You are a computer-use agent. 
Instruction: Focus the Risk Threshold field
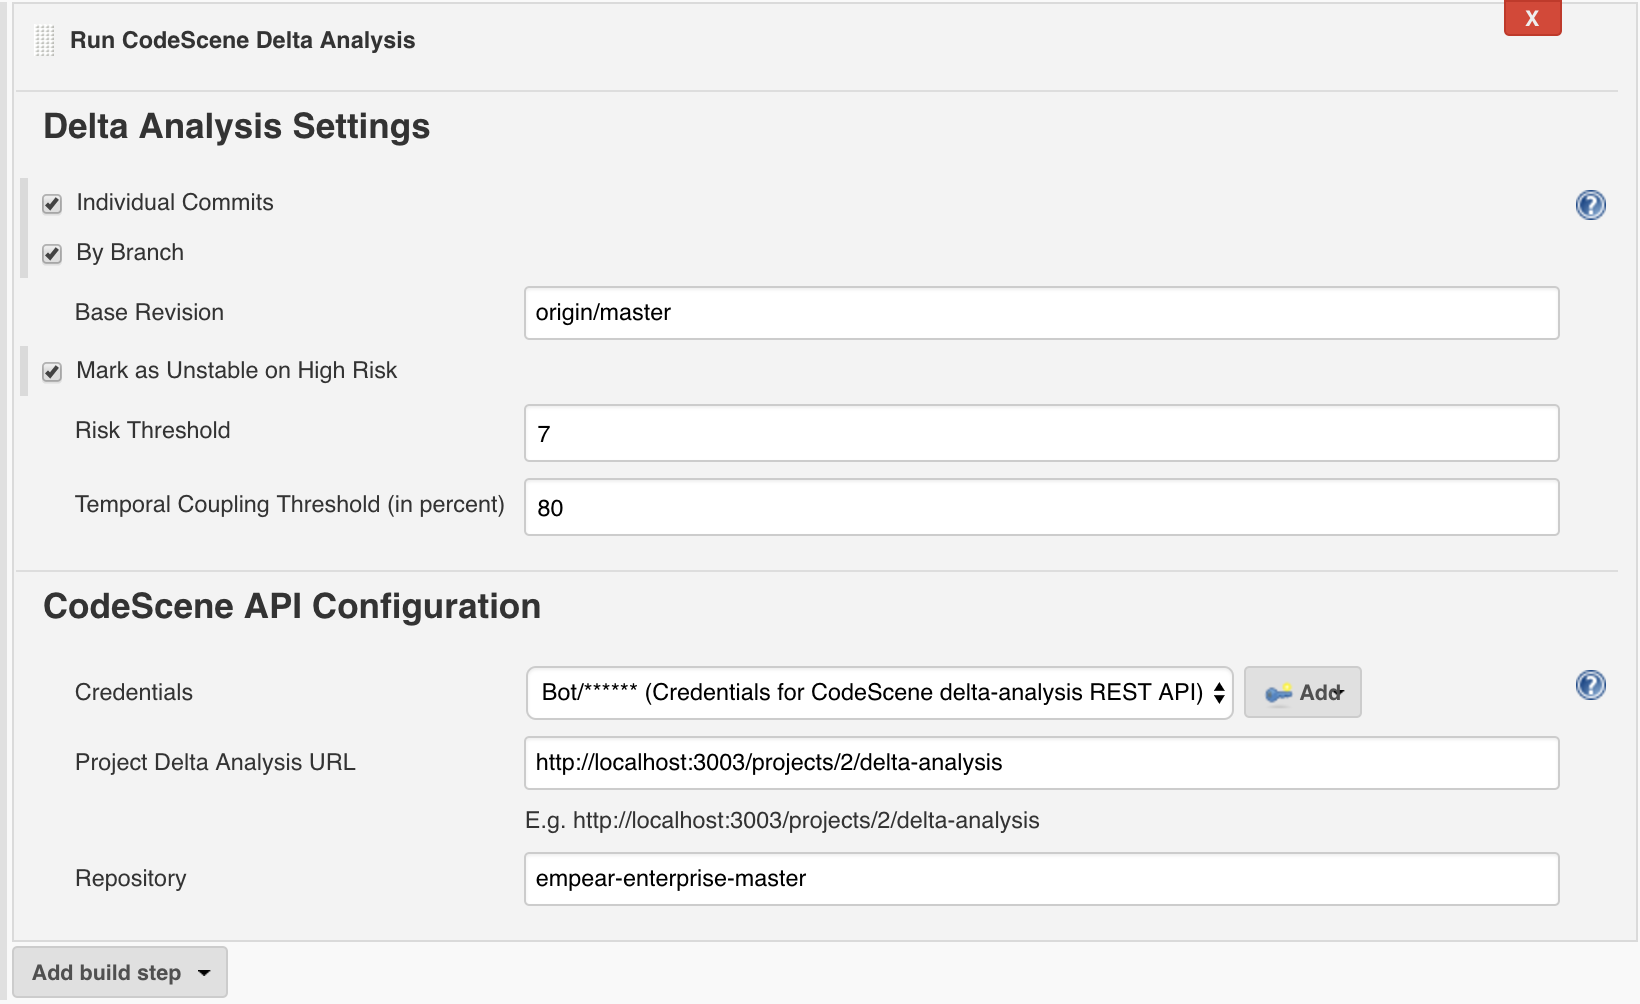[1040, 433]
